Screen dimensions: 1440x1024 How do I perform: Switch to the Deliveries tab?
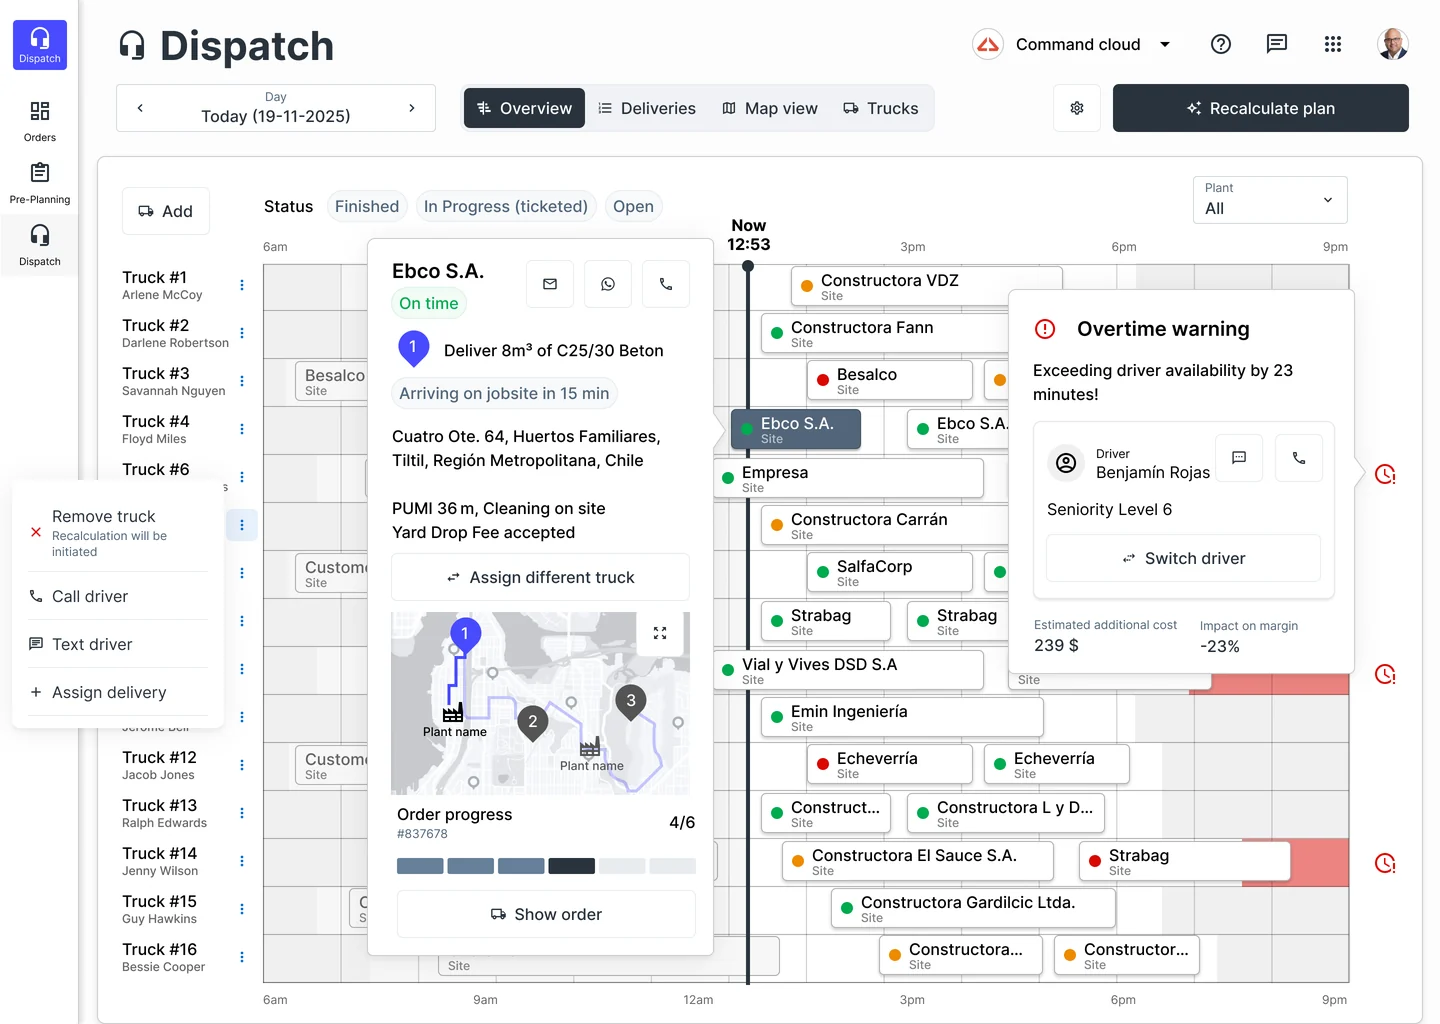pos(647,108)
